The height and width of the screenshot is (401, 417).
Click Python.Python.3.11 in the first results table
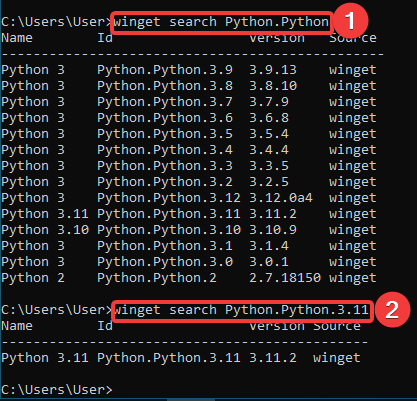(169, 214)
